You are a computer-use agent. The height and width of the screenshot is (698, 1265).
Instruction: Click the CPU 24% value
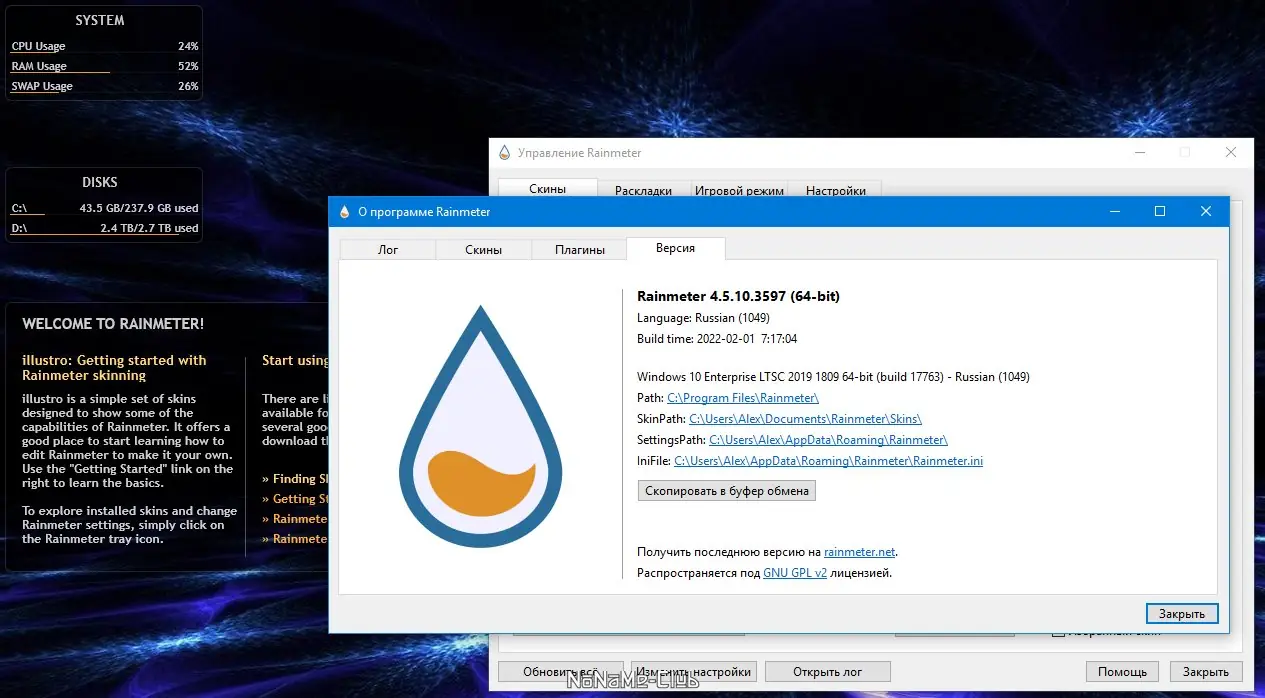pyautogui.click(x=188, y=46)
